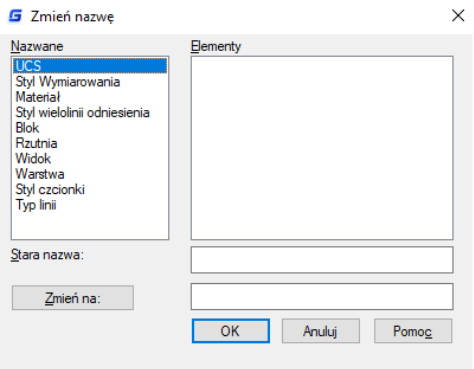
Task: Select Warstwa in the list
Action: click(x=90, y=174)
